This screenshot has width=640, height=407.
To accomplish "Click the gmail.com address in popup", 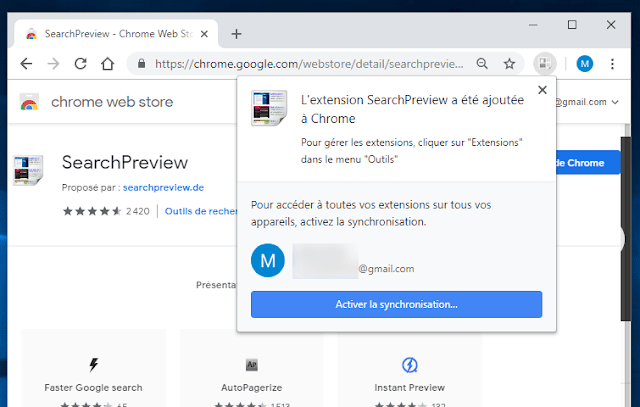I will (x=386, y=269).
